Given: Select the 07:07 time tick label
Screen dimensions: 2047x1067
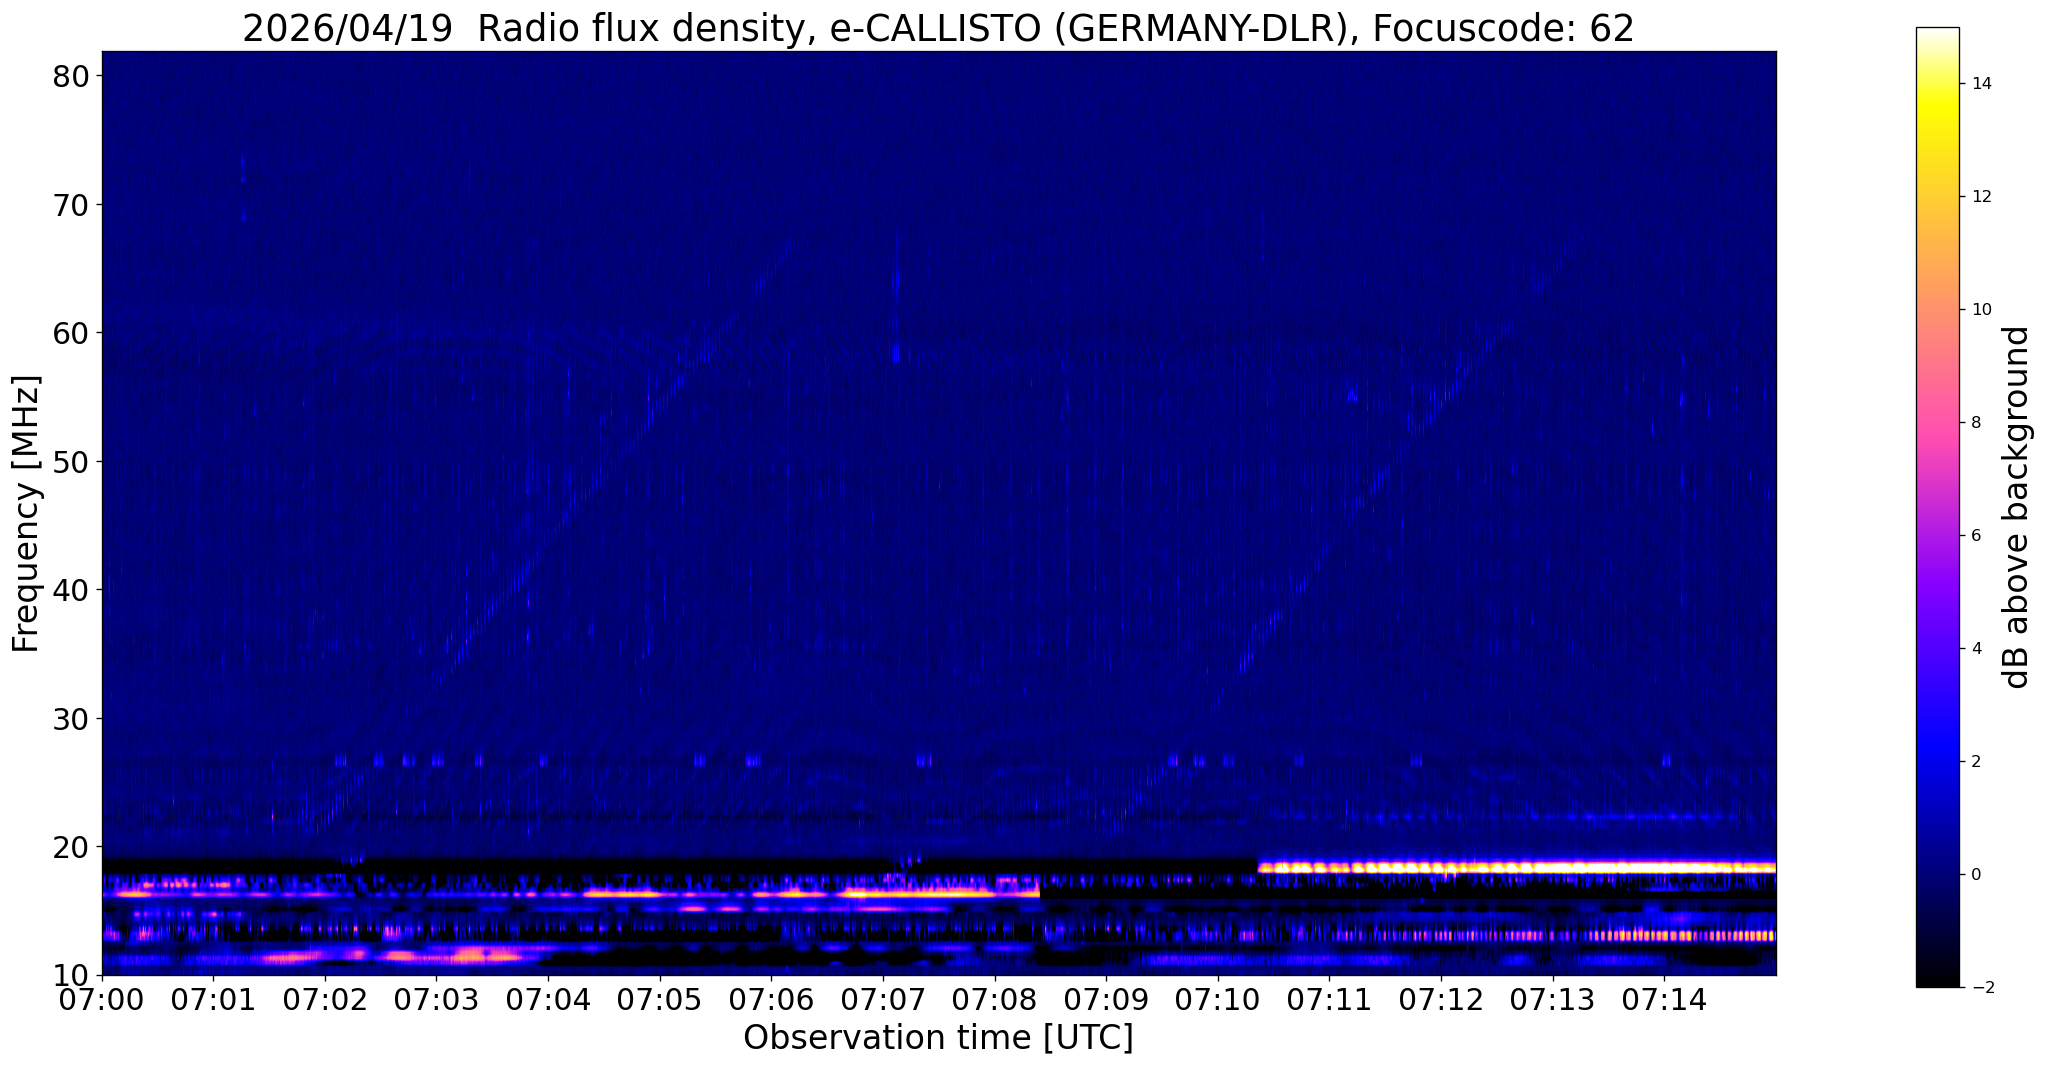Looking at the screenshot, I should 882,1000.
